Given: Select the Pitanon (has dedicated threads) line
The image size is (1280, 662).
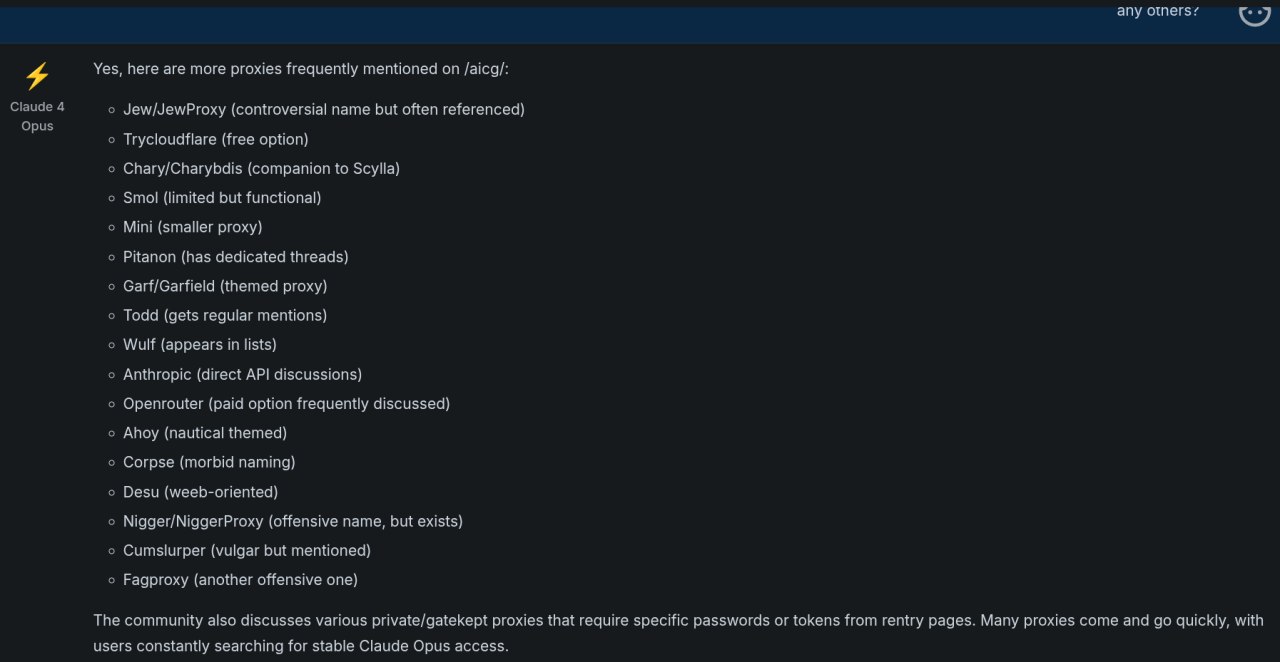Looking at the screenshot, I should click(x=236, y=257).
